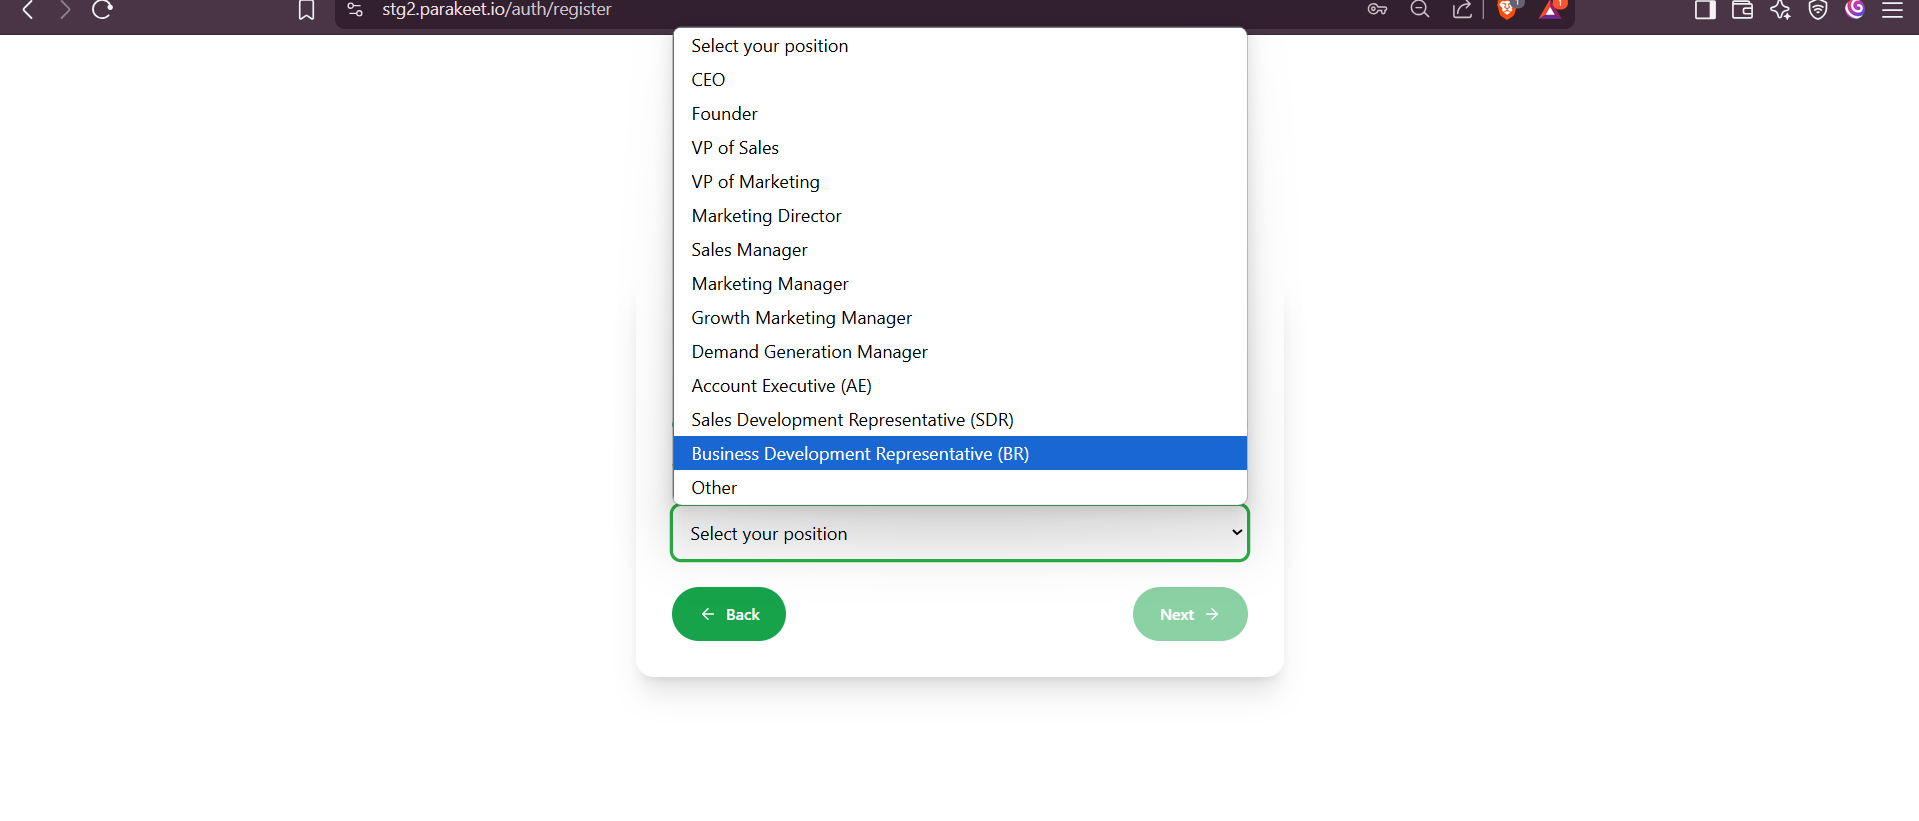
Task: Toggle the browser sidebar panel icon
Action: click(1705, 10)
